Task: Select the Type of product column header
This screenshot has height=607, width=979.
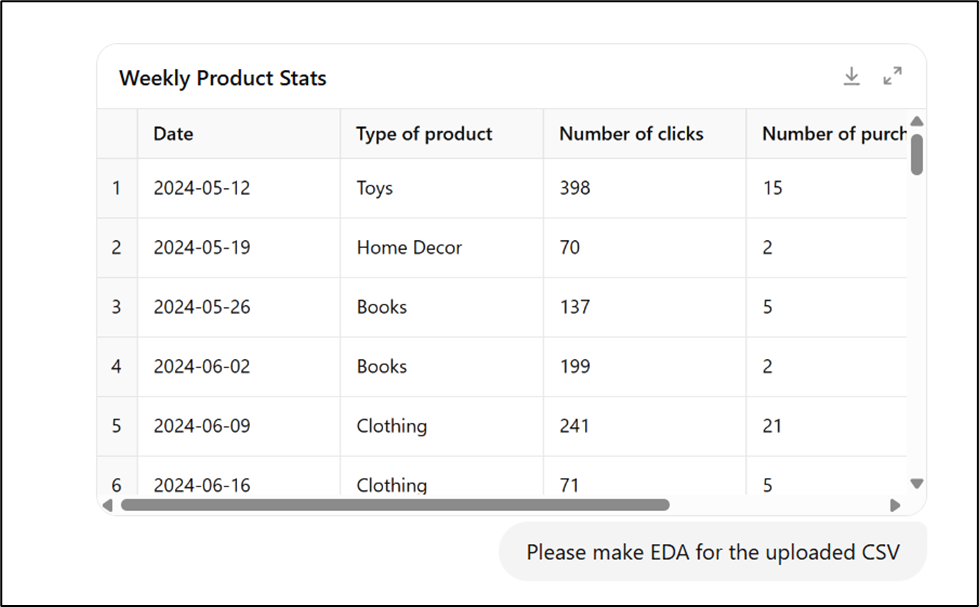Action: pos(442,134)
